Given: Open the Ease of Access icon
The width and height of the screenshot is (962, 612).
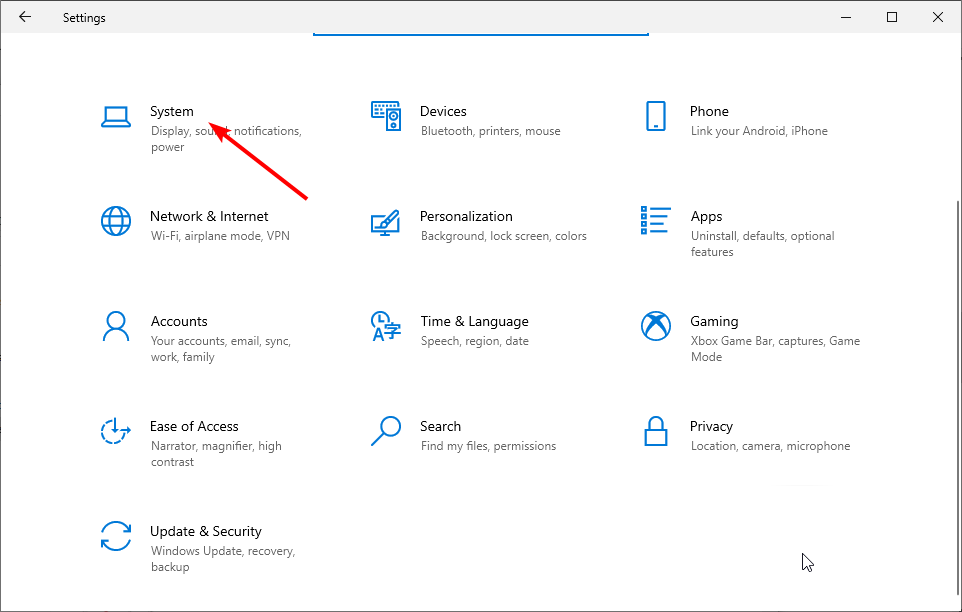Looking at the screenshot, I should tap(116, 431).
